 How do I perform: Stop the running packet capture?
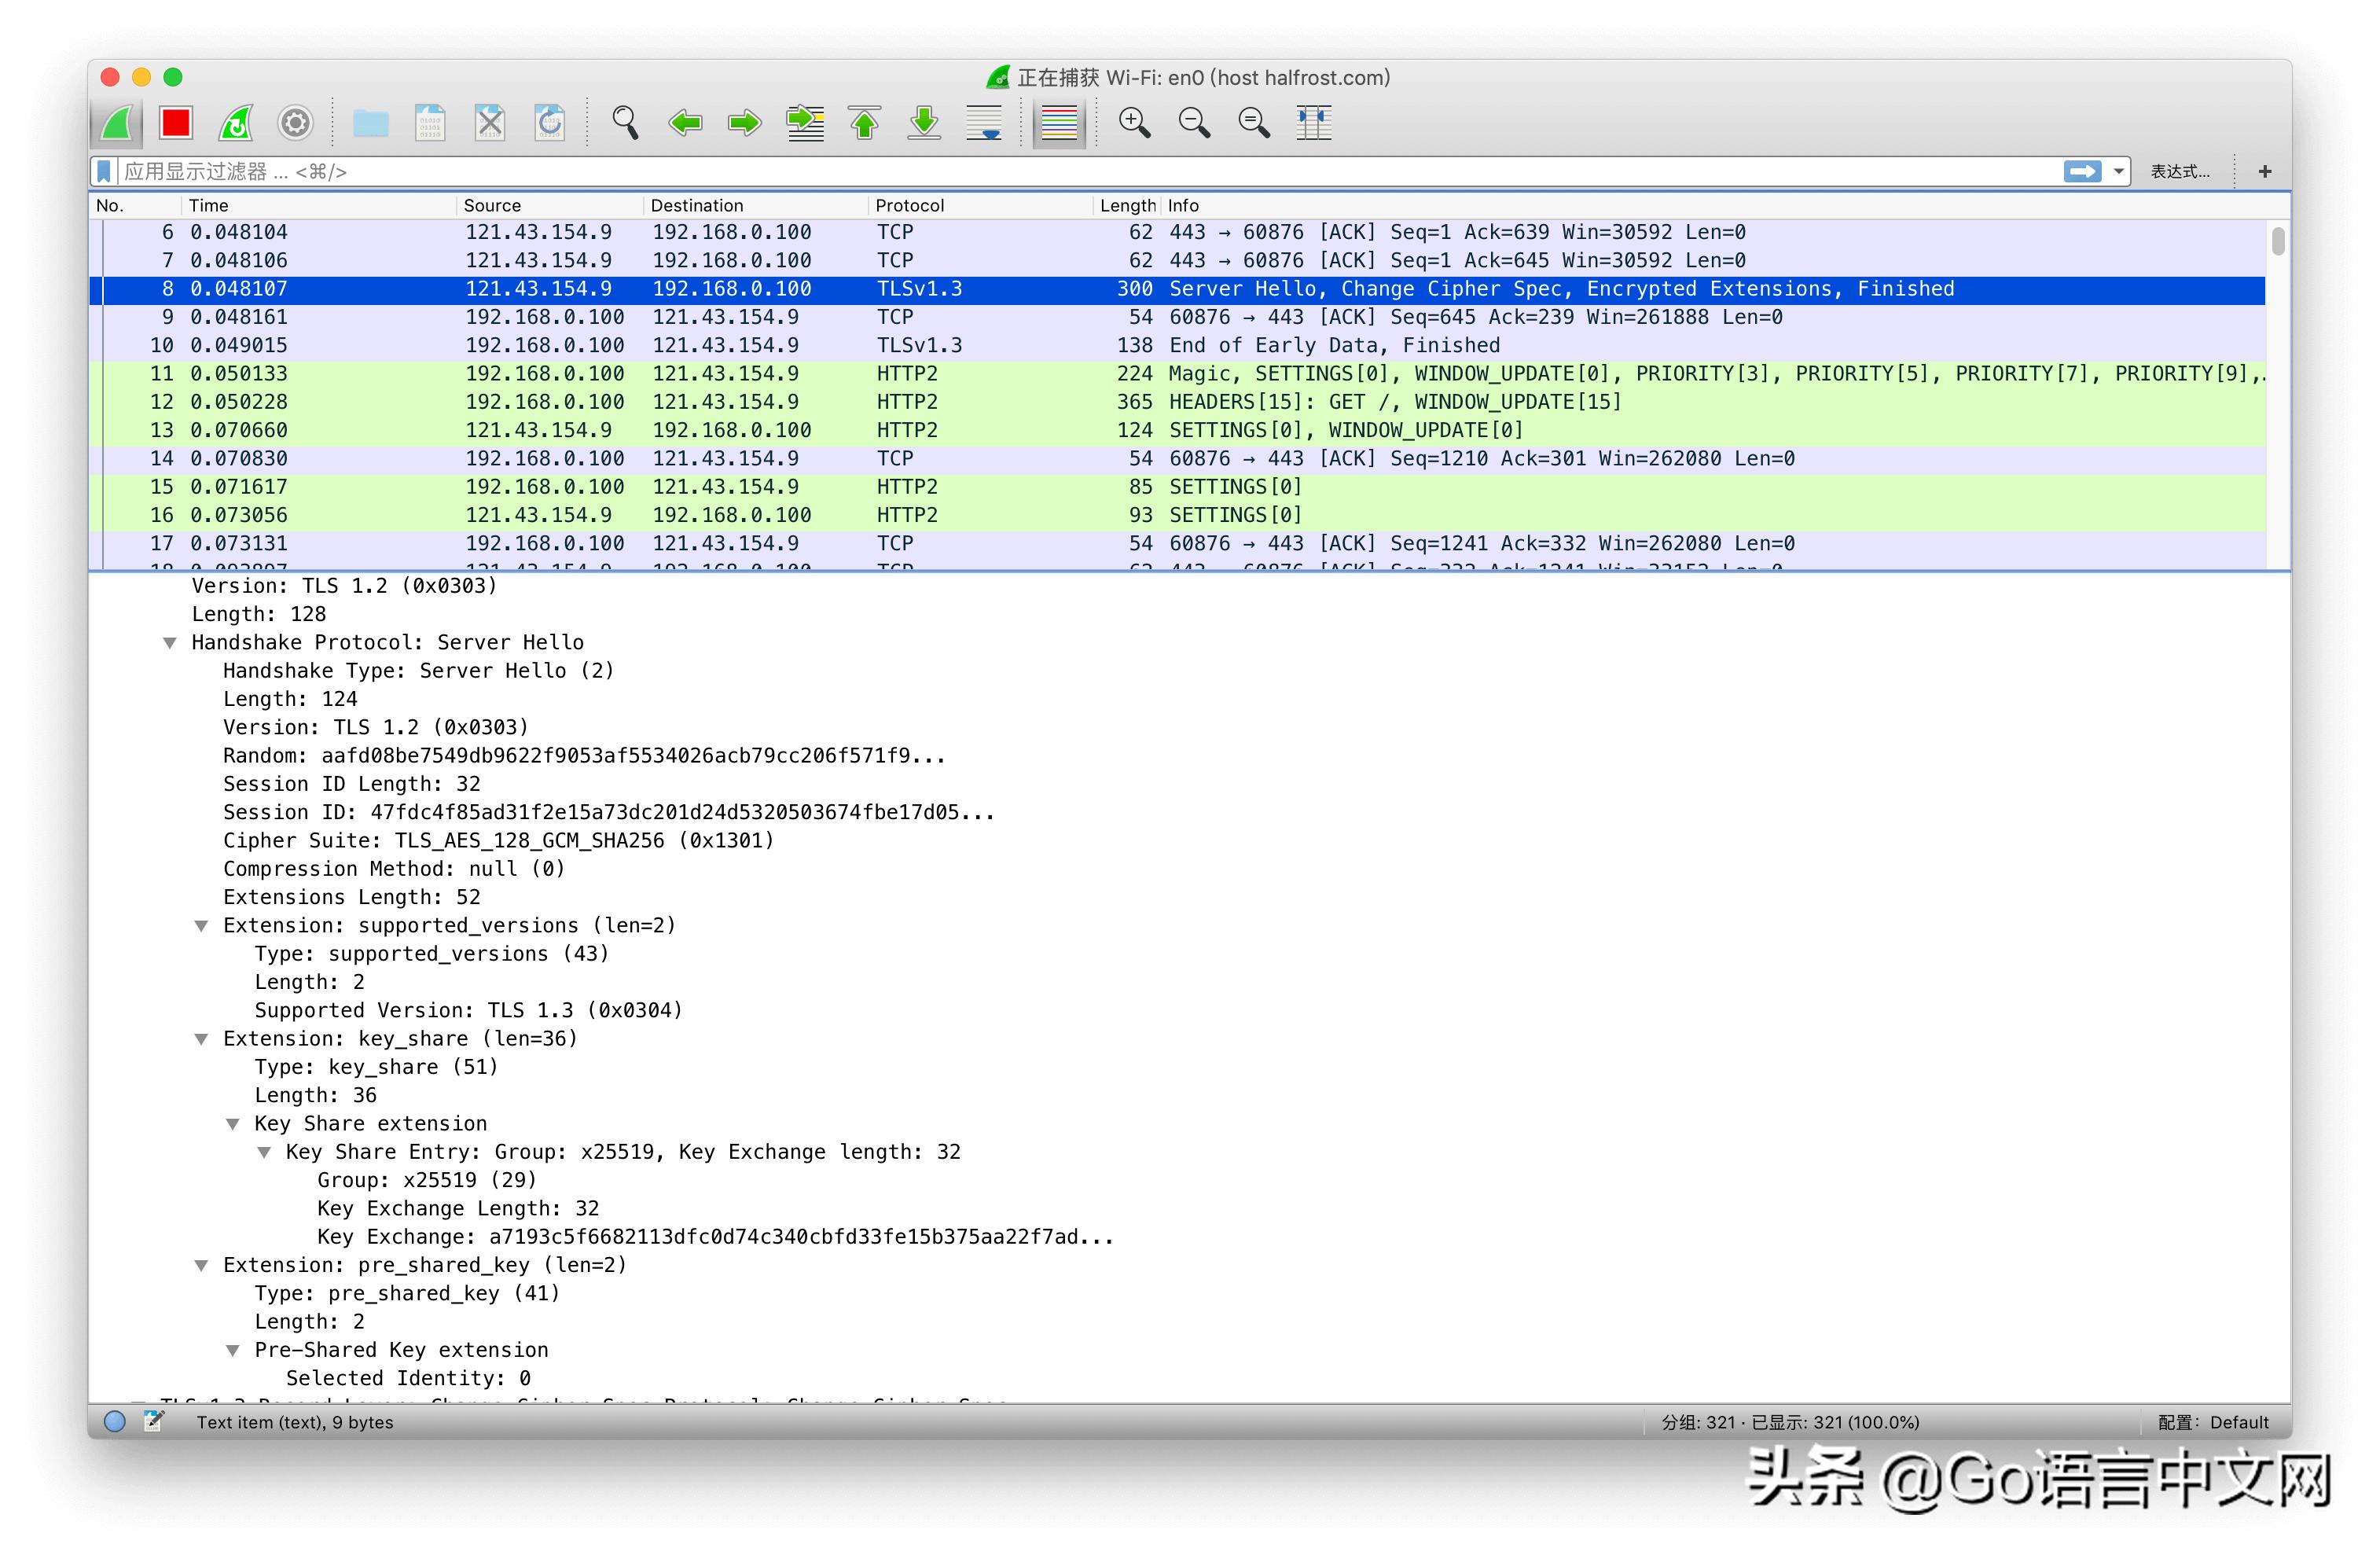pyautogui.click(x=176, y=123)
